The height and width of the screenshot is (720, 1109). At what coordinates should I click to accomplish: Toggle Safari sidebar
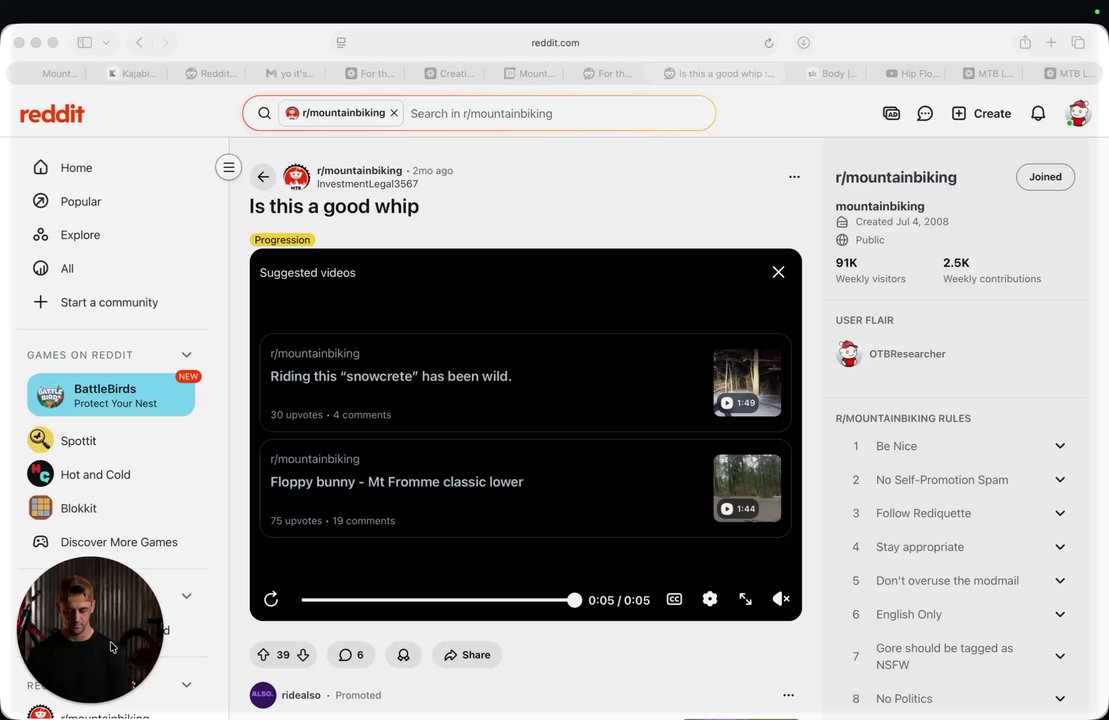pyautogui.click(x=84, y=42)
